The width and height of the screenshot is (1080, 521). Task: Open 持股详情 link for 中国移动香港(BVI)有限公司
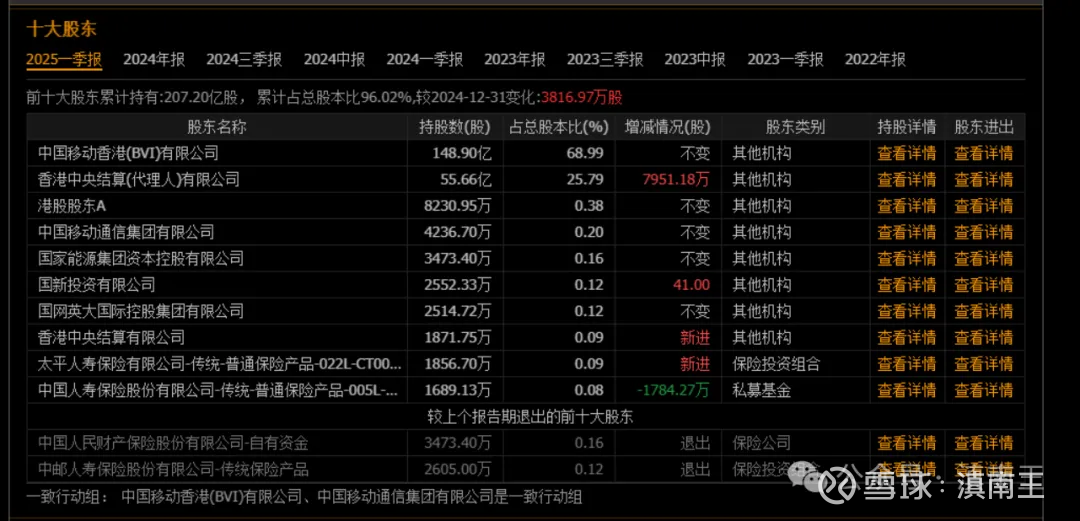click(906, 153)
